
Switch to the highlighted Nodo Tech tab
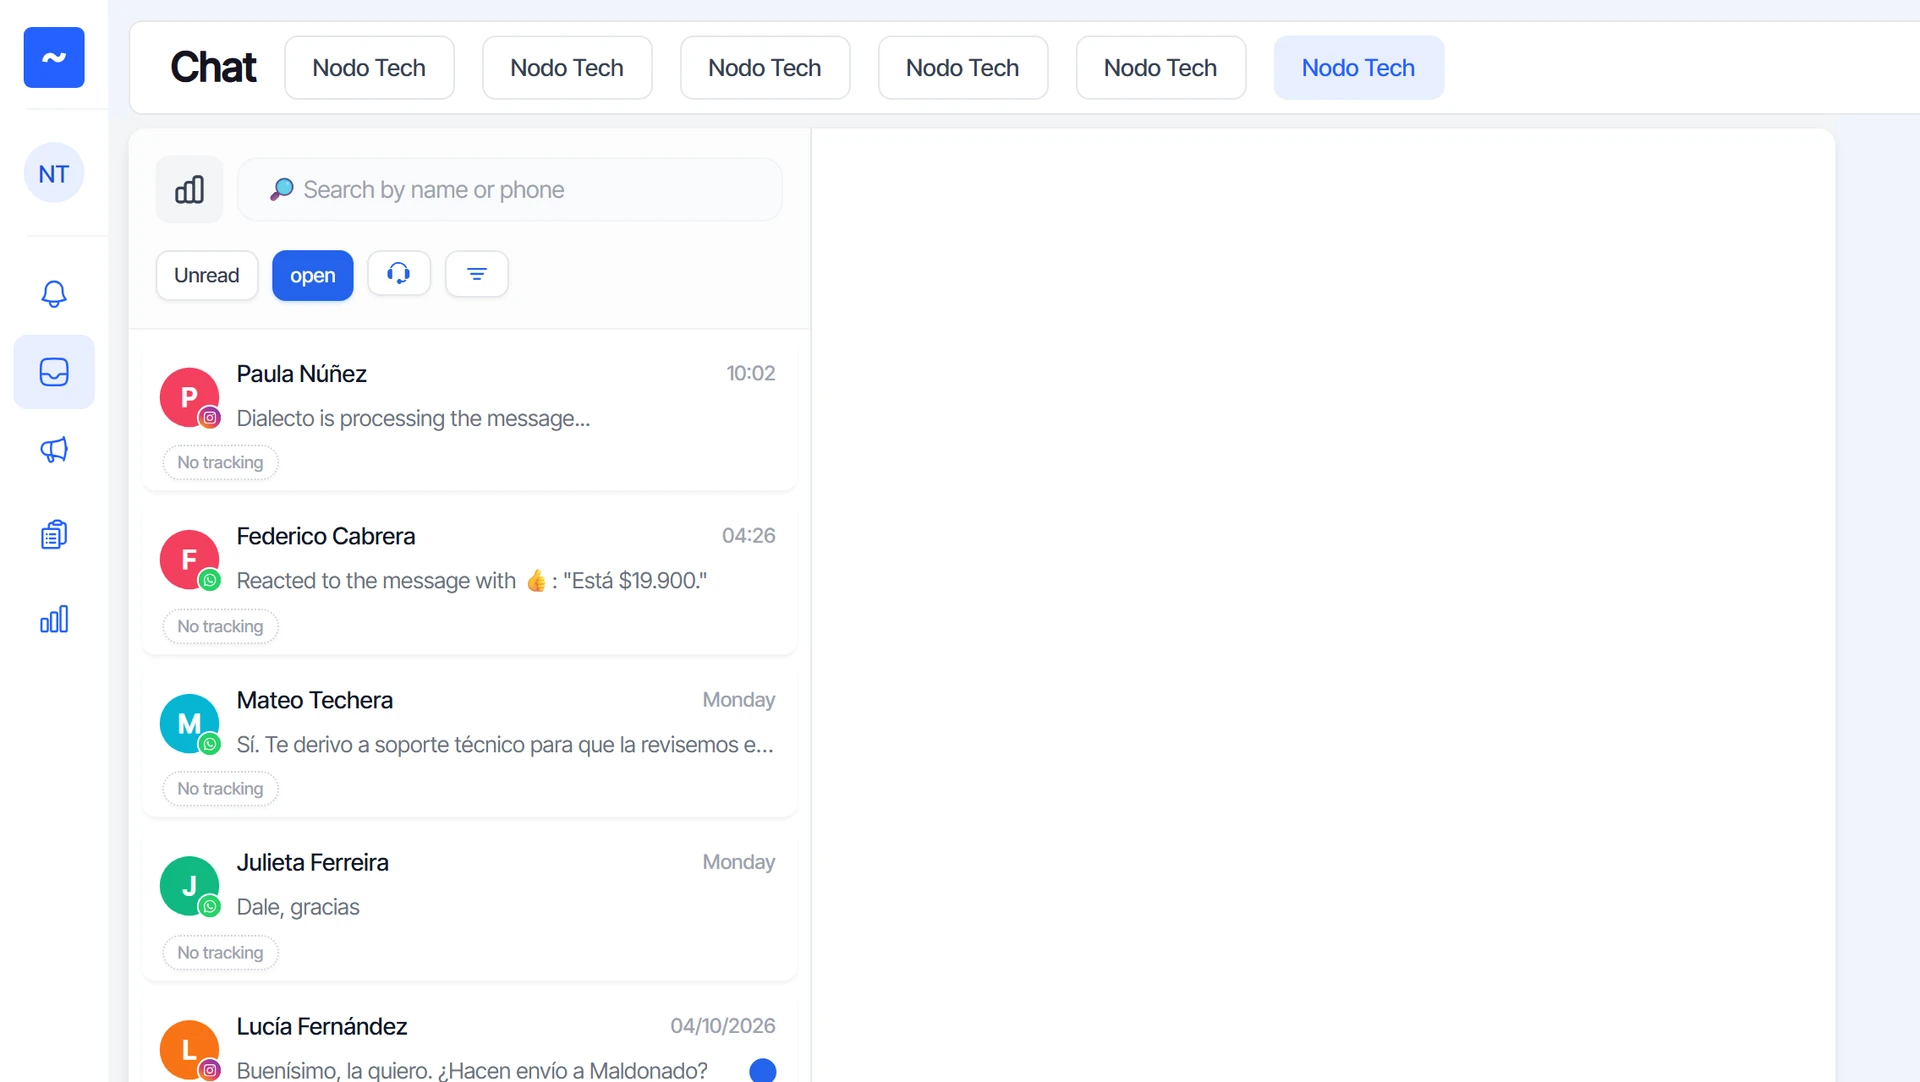[x=1358, y=68]
